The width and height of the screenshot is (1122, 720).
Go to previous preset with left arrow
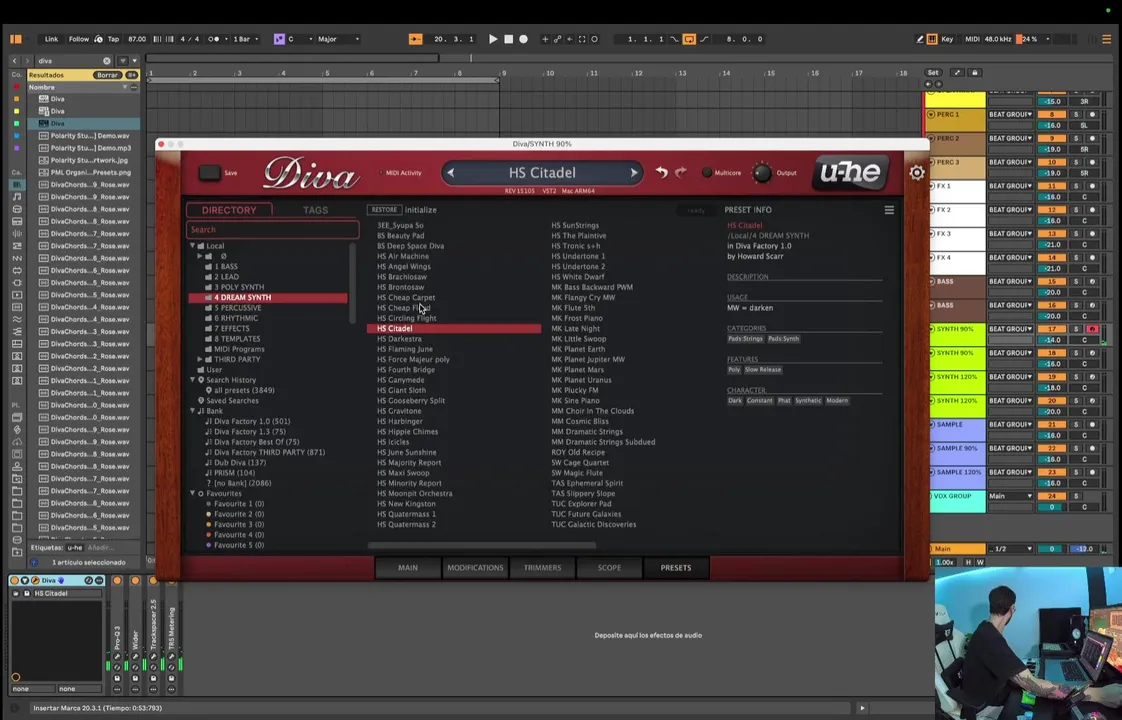point(451,172)
